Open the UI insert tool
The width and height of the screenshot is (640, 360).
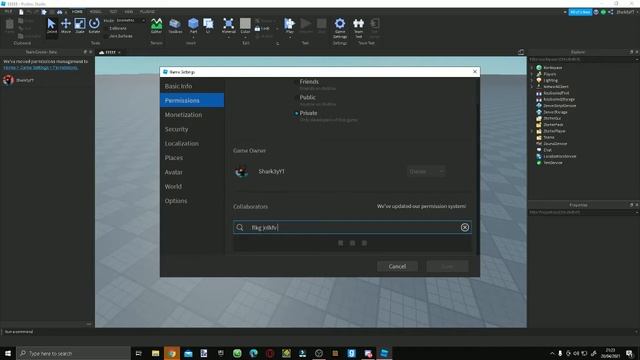tap(208, 26)
